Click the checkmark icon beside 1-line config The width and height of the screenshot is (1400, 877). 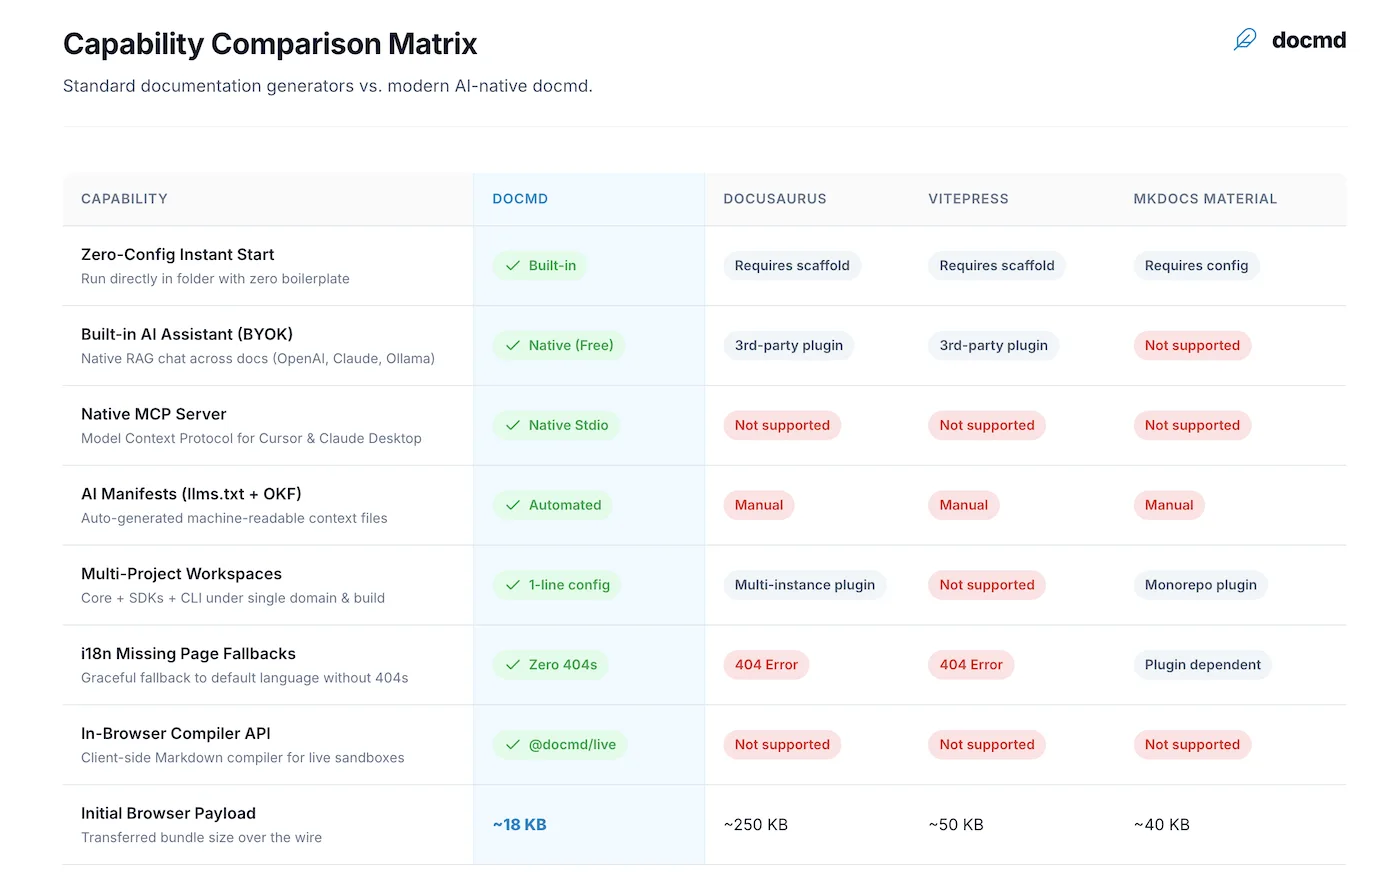[513, 586]
